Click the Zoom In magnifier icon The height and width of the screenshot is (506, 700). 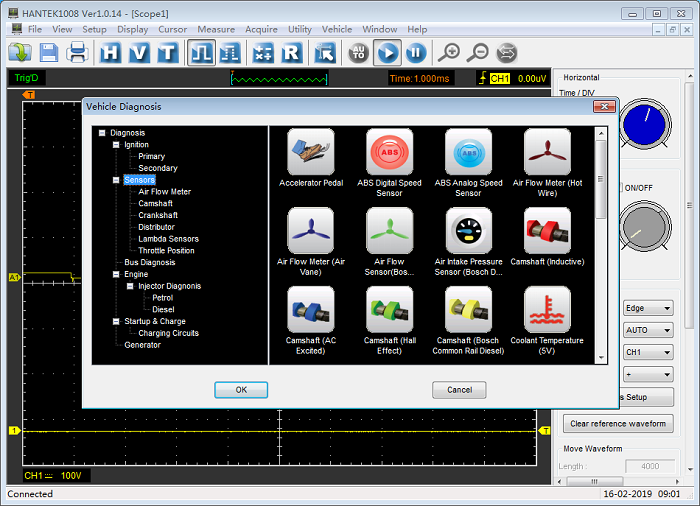coord(451,53)
